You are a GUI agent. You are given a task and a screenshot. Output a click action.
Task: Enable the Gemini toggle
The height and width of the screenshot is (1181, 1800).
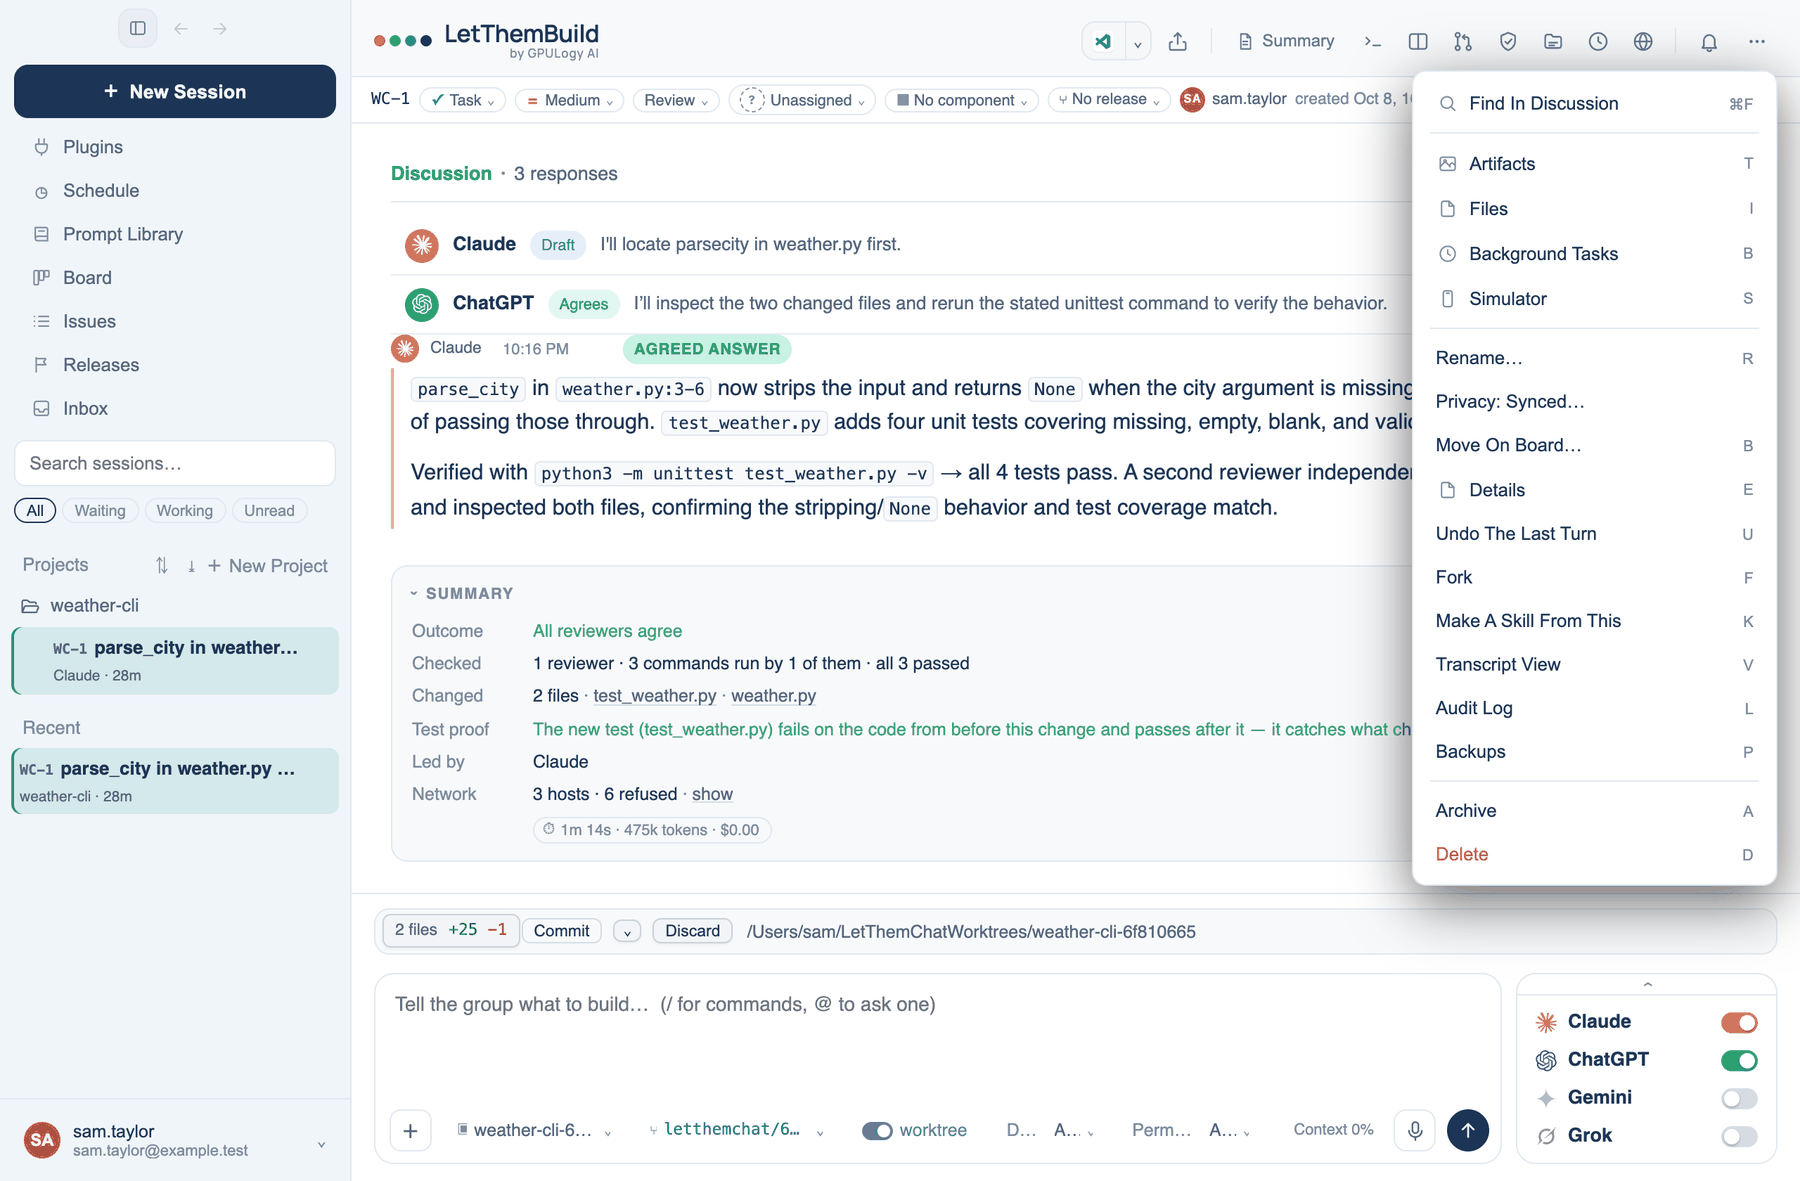[1739, 1098]
